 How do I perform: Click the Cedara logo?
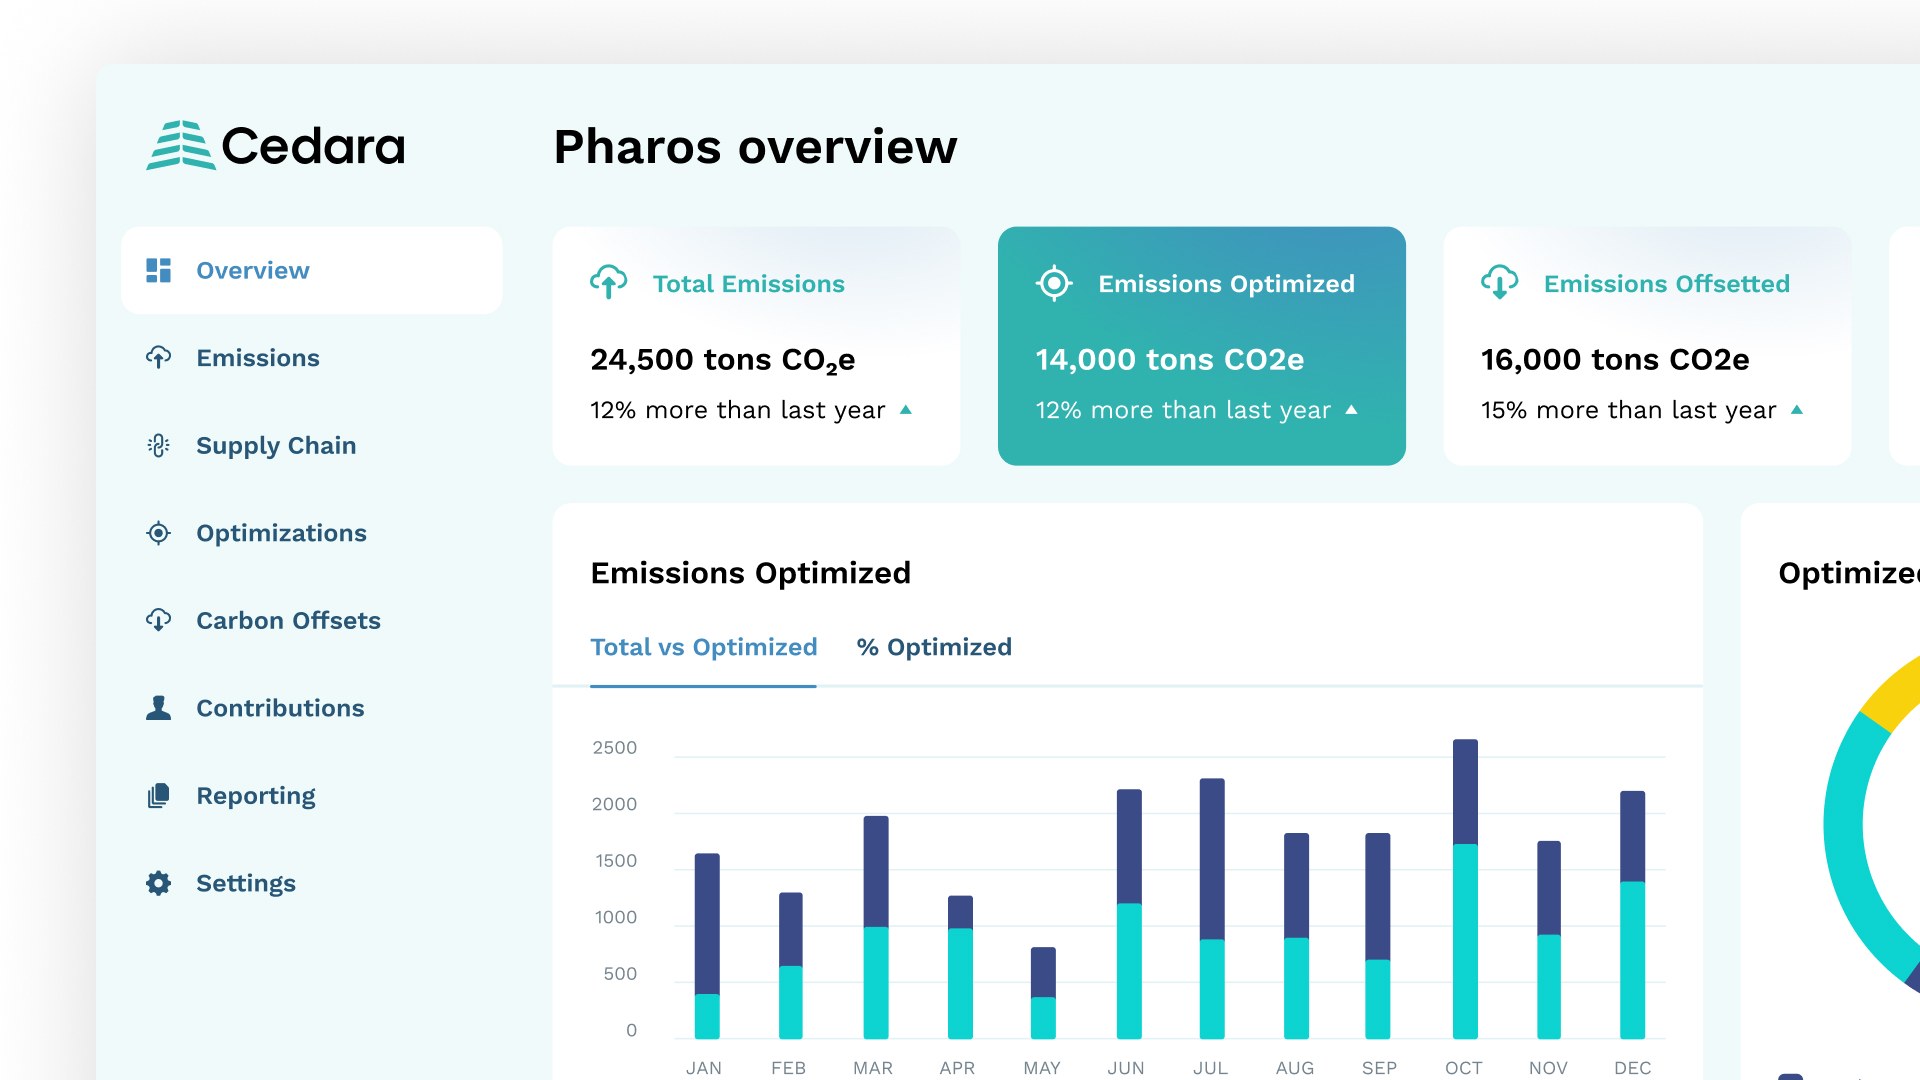click(x=276, y=145)
